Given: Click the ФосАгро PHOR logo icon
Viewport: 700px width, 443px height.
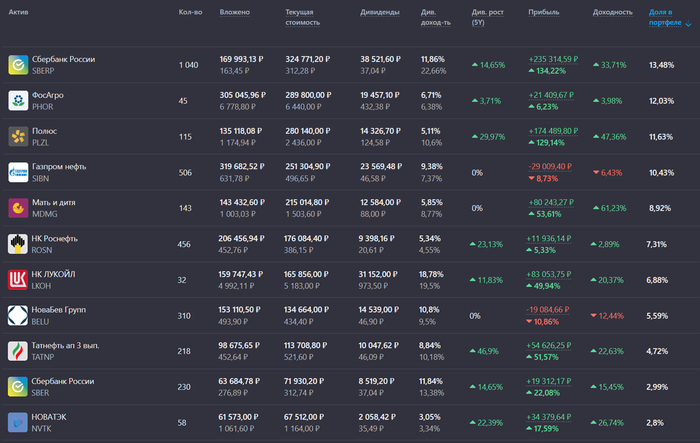Looking at the screenshot, I should click(x=18, y=101).
